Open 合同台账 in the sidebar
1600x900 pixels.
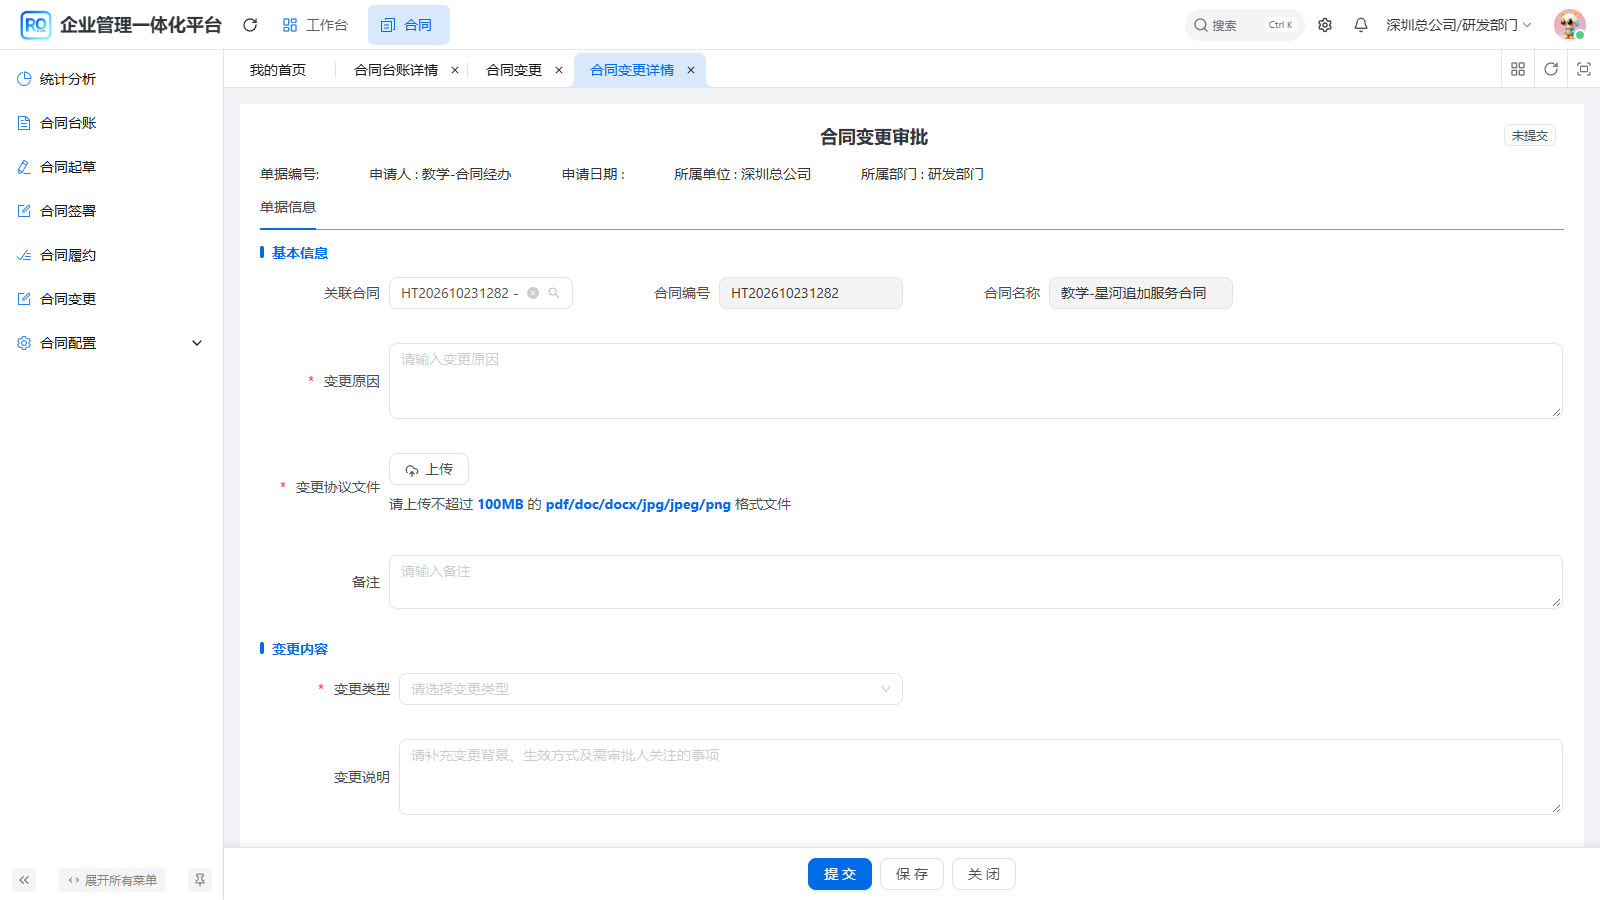pos(111,123)
